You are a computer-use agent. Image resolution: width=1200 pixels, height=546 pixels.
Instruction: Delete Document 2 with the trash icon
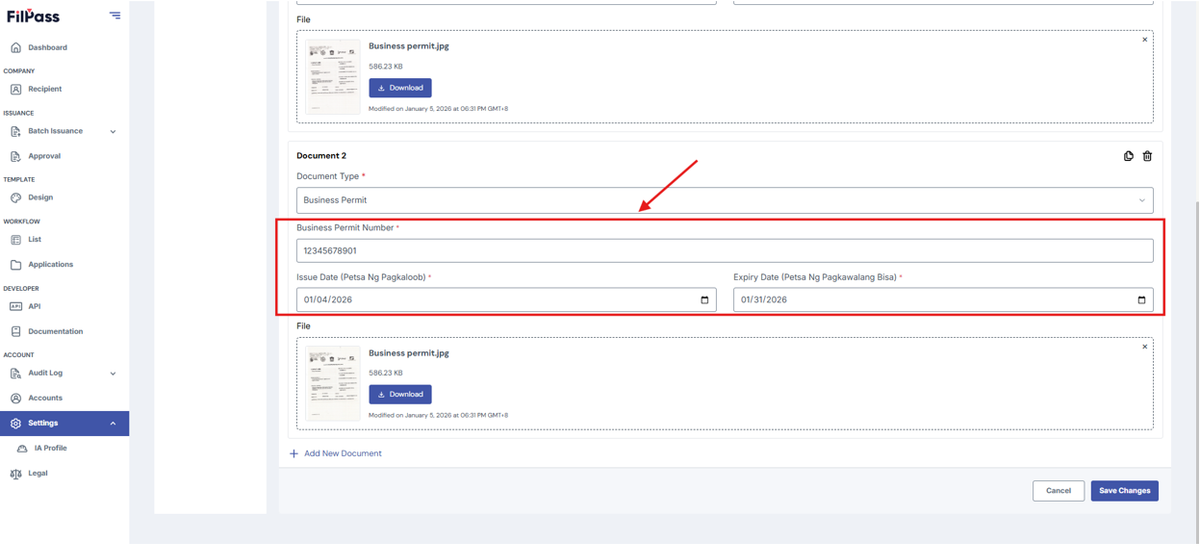[x=1147, y=156]
